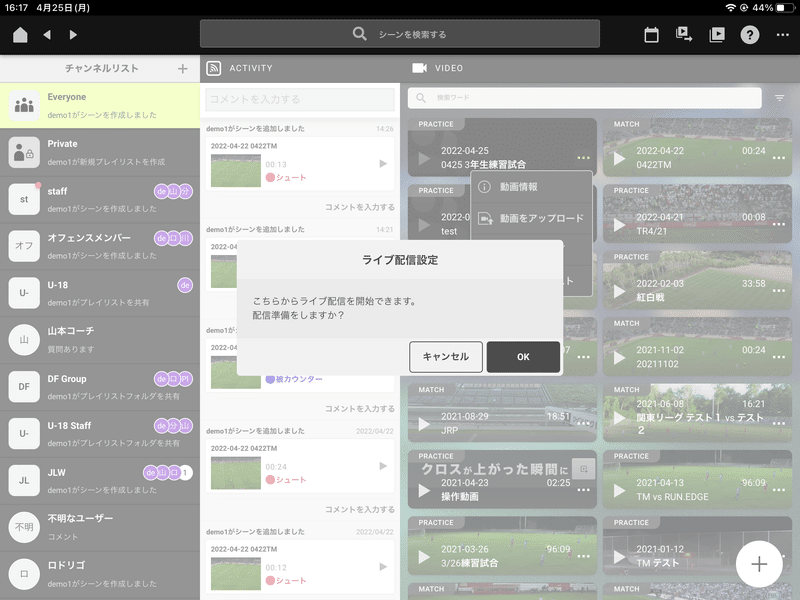The width and height of the screenshot is (800, 600).
Task: Select the Private channel
Action: click(100, 153)
